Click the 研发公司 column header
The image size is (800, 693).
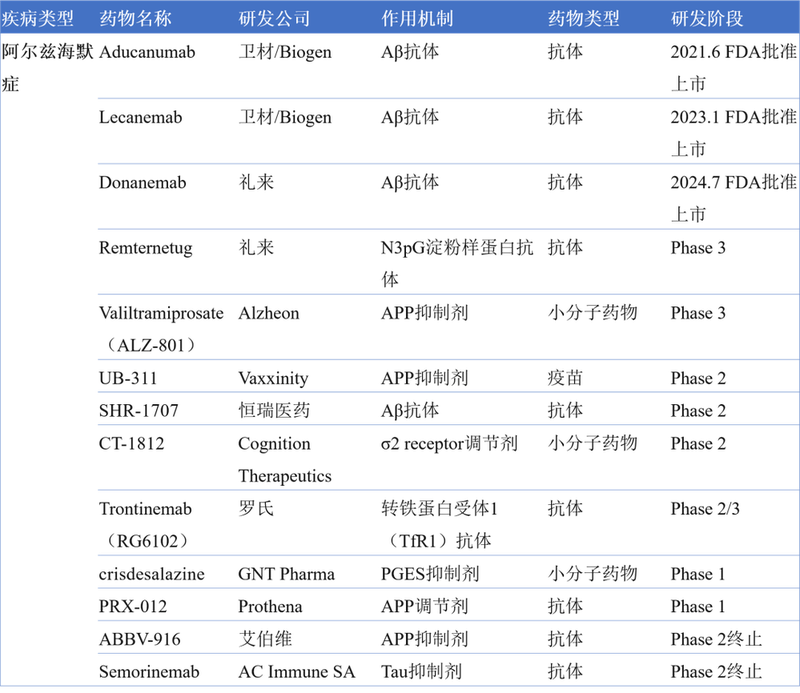click(274, 18)
